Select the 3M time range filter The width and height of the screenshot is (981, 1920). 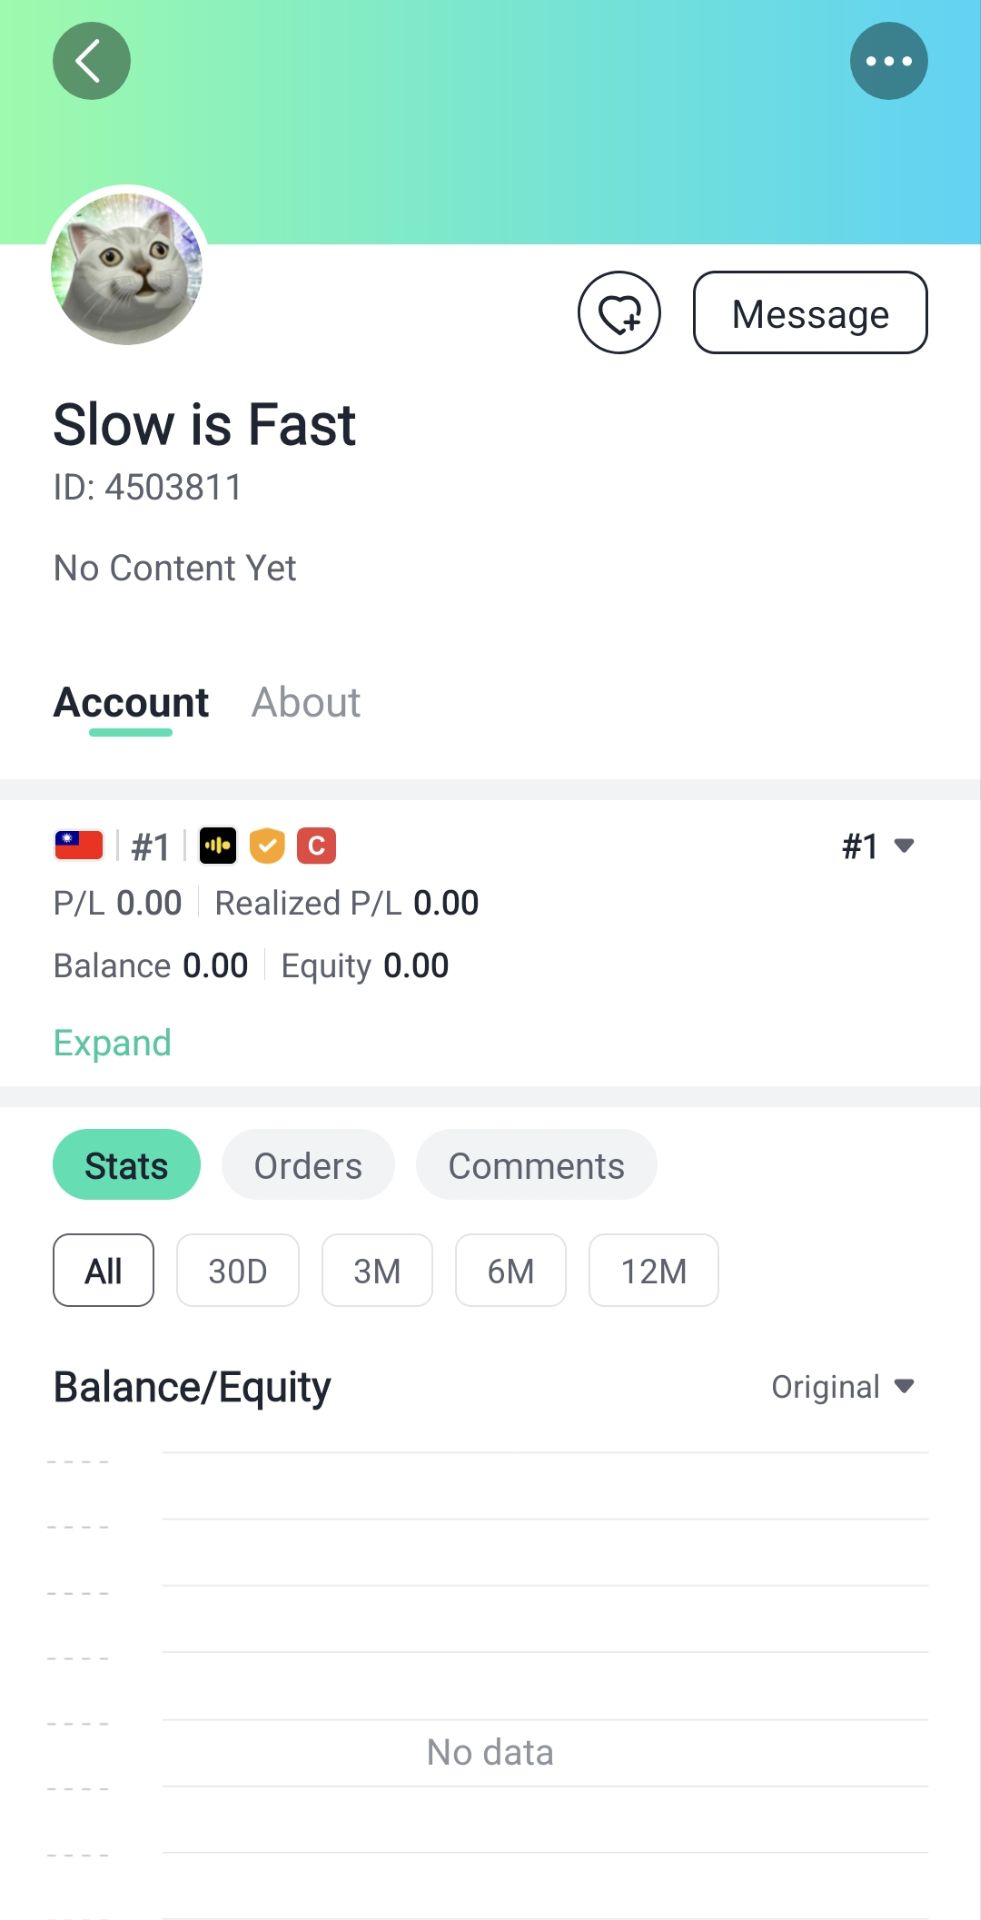point(376,1270)
